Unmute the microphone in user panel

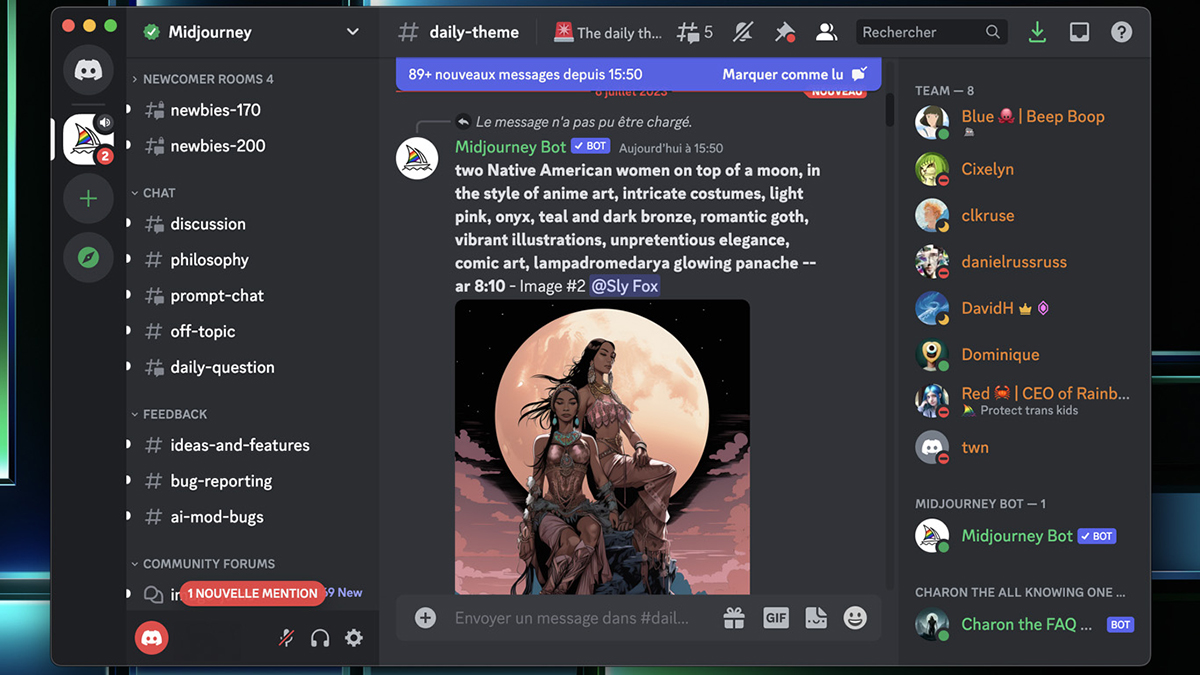[x=286, y=638]
